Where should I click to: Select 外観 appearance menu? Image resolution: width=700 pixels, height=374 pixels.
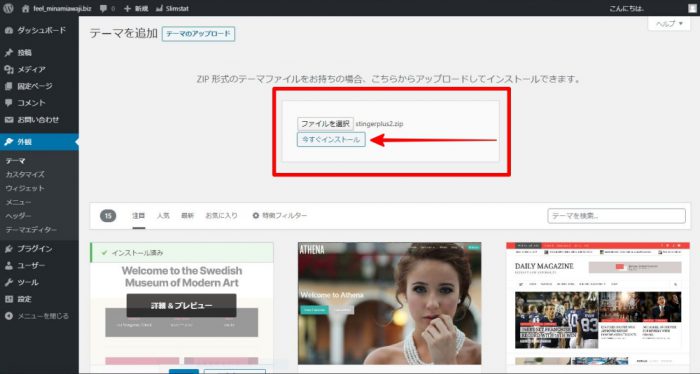39,142
